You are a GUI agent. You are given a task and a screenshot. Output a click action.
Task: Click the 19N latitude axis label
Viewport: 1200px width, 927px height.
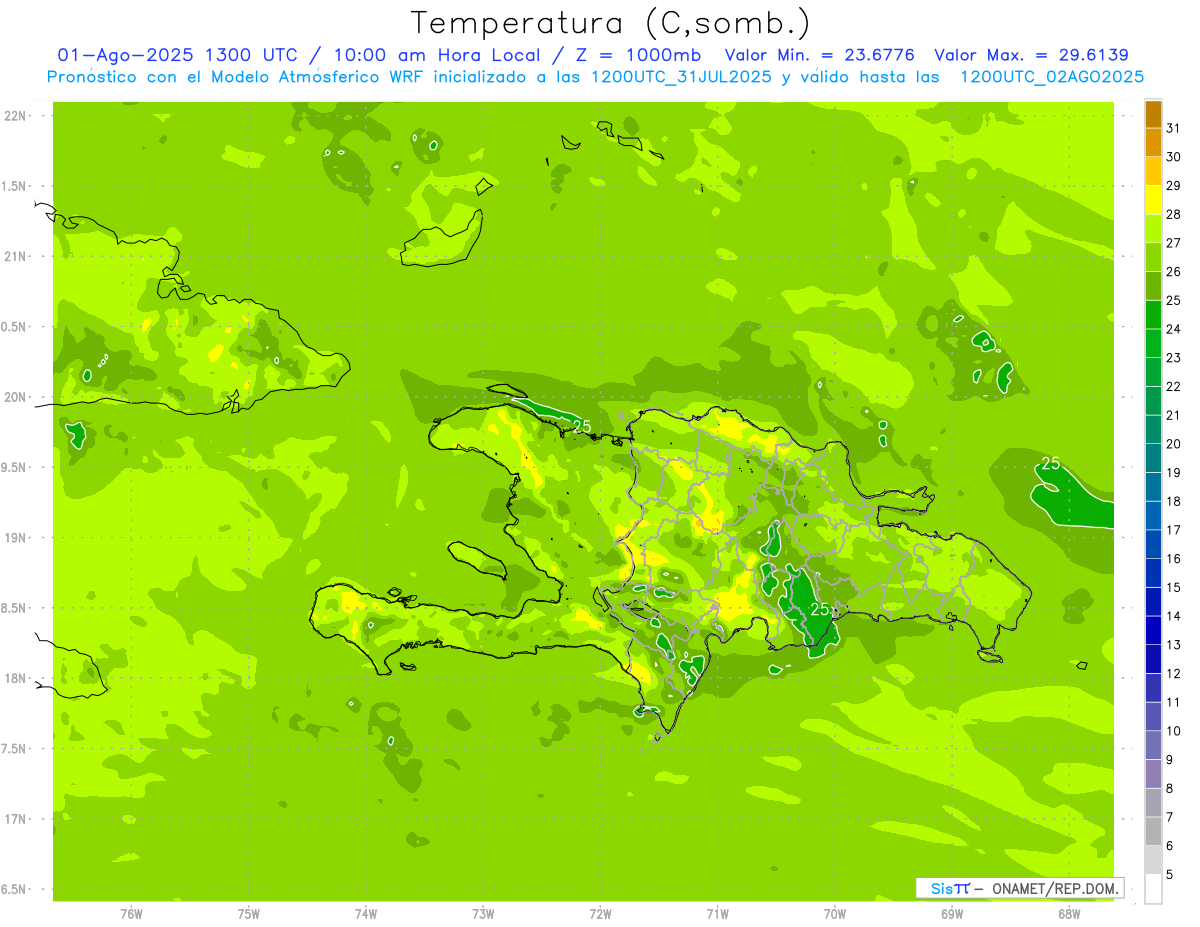point(15,538)
